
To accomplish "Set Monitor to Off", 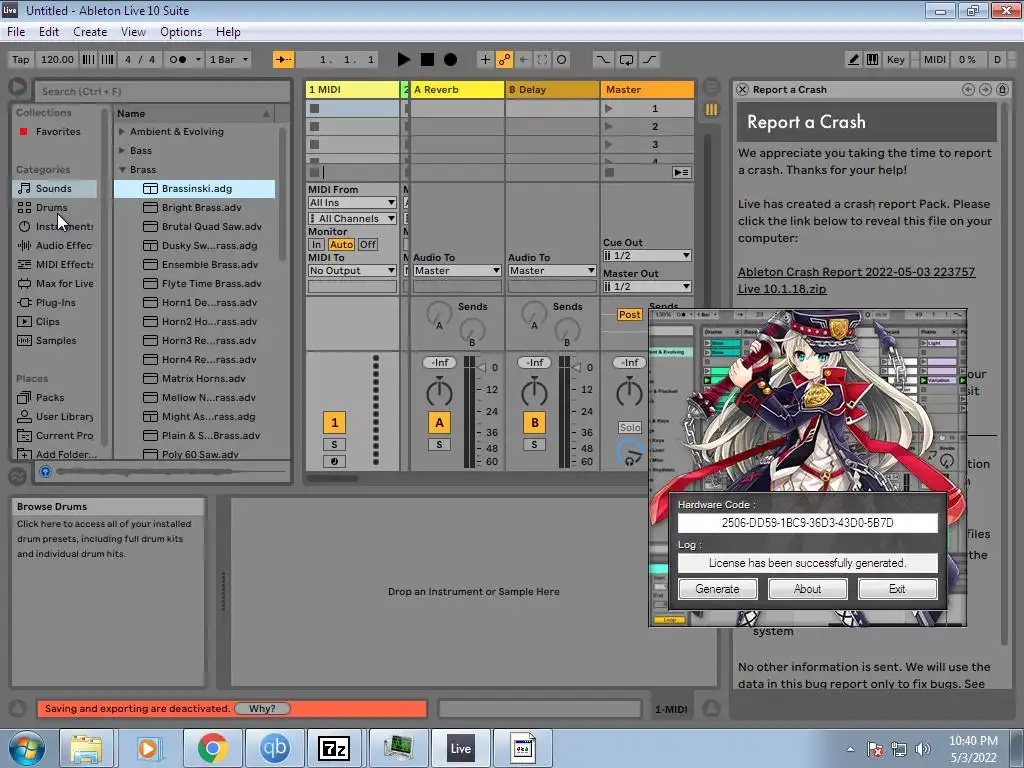I will pos(368,244).
